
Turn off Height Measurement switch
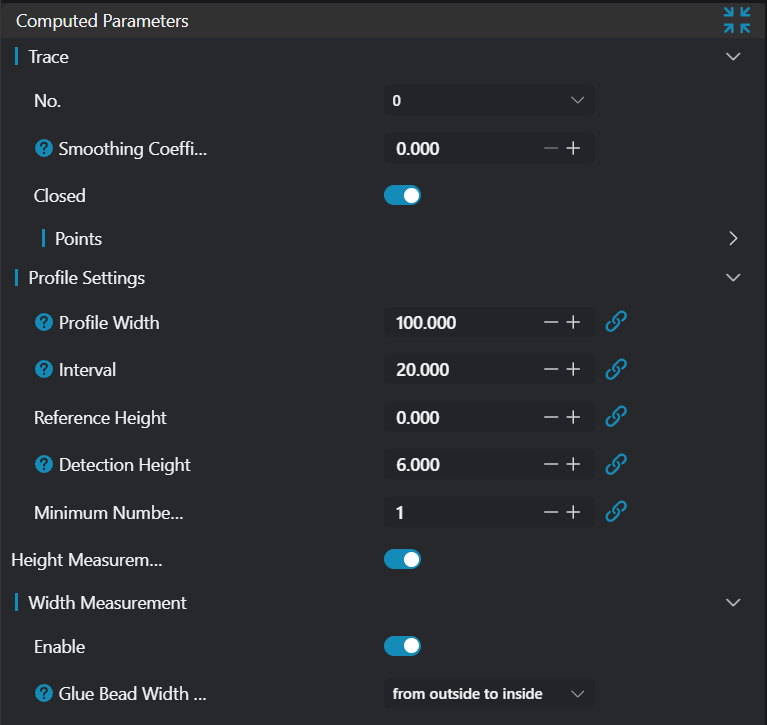pos(402,559)
